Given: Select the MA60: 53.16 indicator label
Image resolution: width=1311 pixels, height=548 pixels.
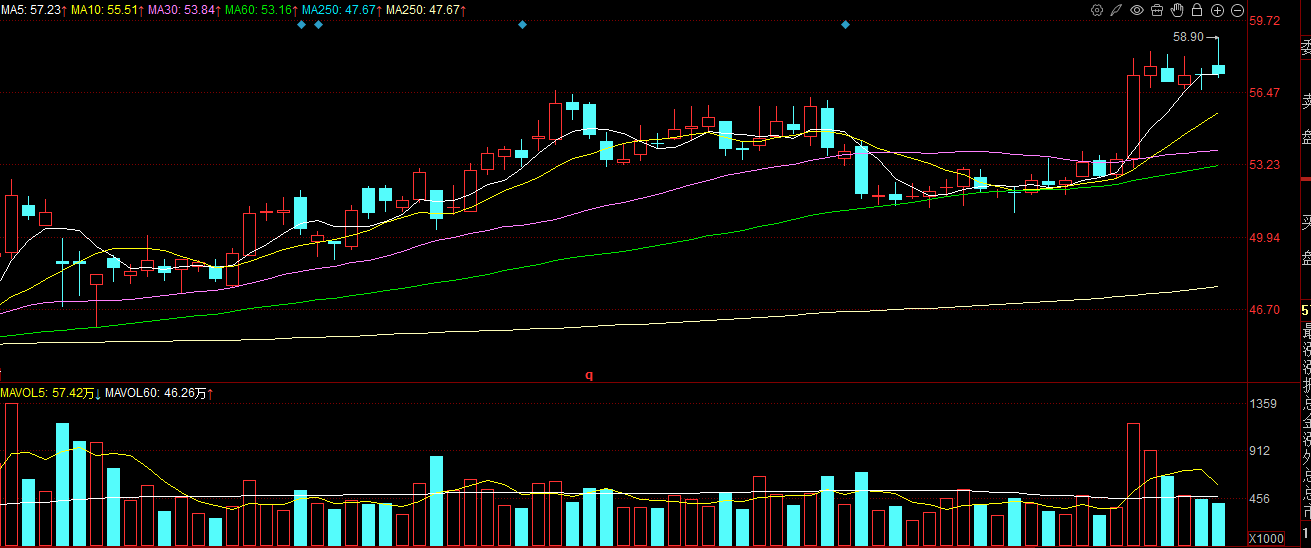Looking at the screenshot, I should [x=261, y=10].
